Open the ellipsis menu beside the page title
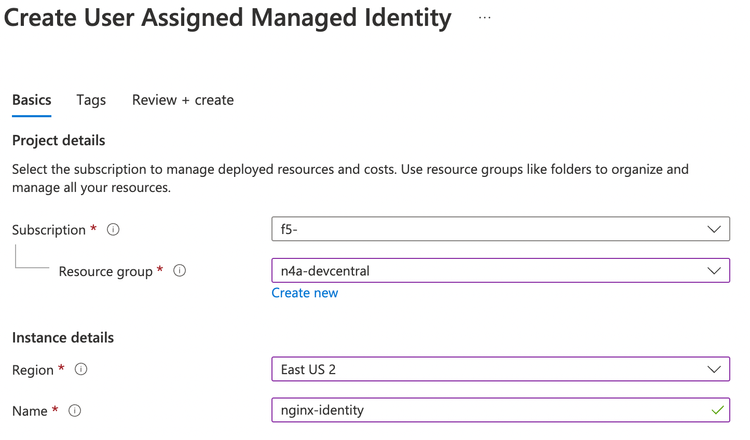 pos(485,18)
